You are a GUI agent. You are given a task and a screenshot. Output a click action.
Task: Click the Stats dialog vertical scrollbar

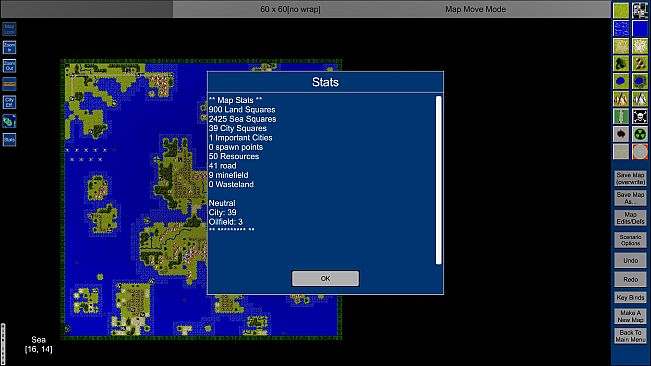click(x=438, y=180)
